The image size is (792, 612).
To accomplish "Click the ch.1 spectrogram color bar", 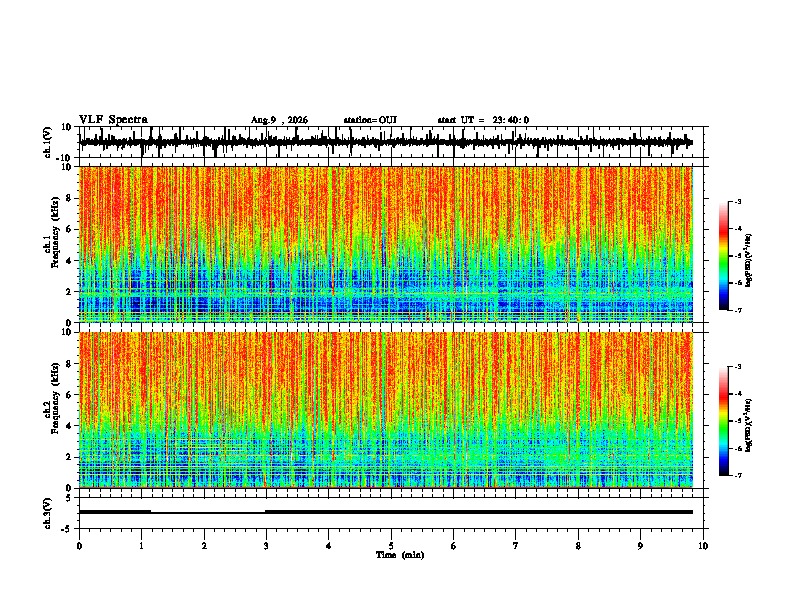I will click(724, 256).
